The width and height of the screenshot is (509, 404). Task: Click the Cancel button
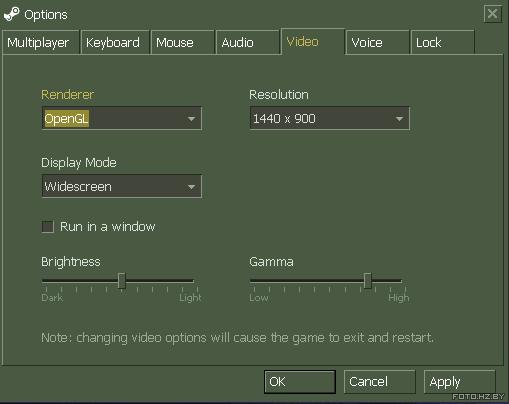click(x=380, y=382)
